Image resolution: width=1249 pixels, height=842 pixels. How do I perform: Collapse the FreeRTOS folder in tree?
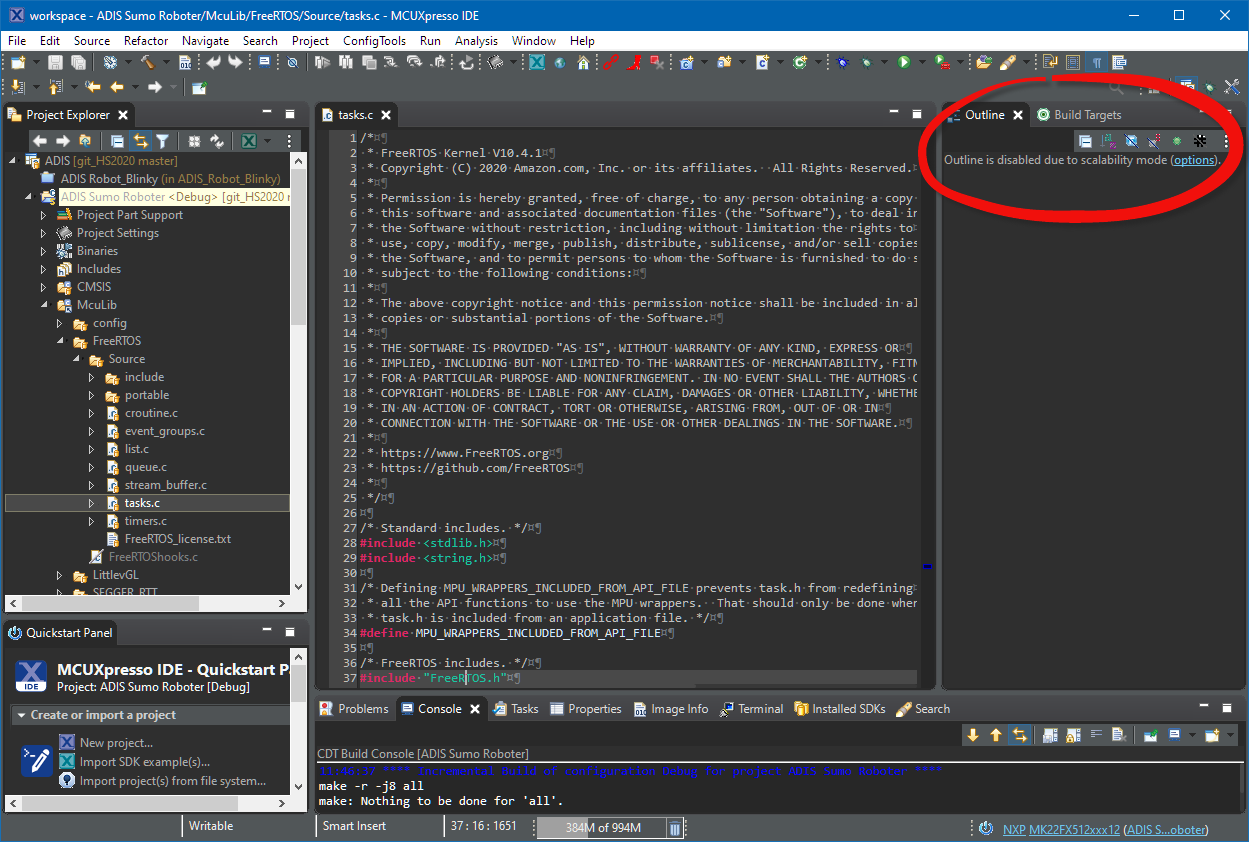pyautogui.click(x=60, y=341)
